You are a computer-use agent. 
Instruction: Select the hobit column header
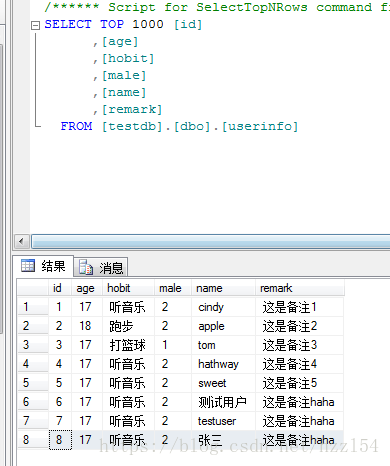coord(128,288)
